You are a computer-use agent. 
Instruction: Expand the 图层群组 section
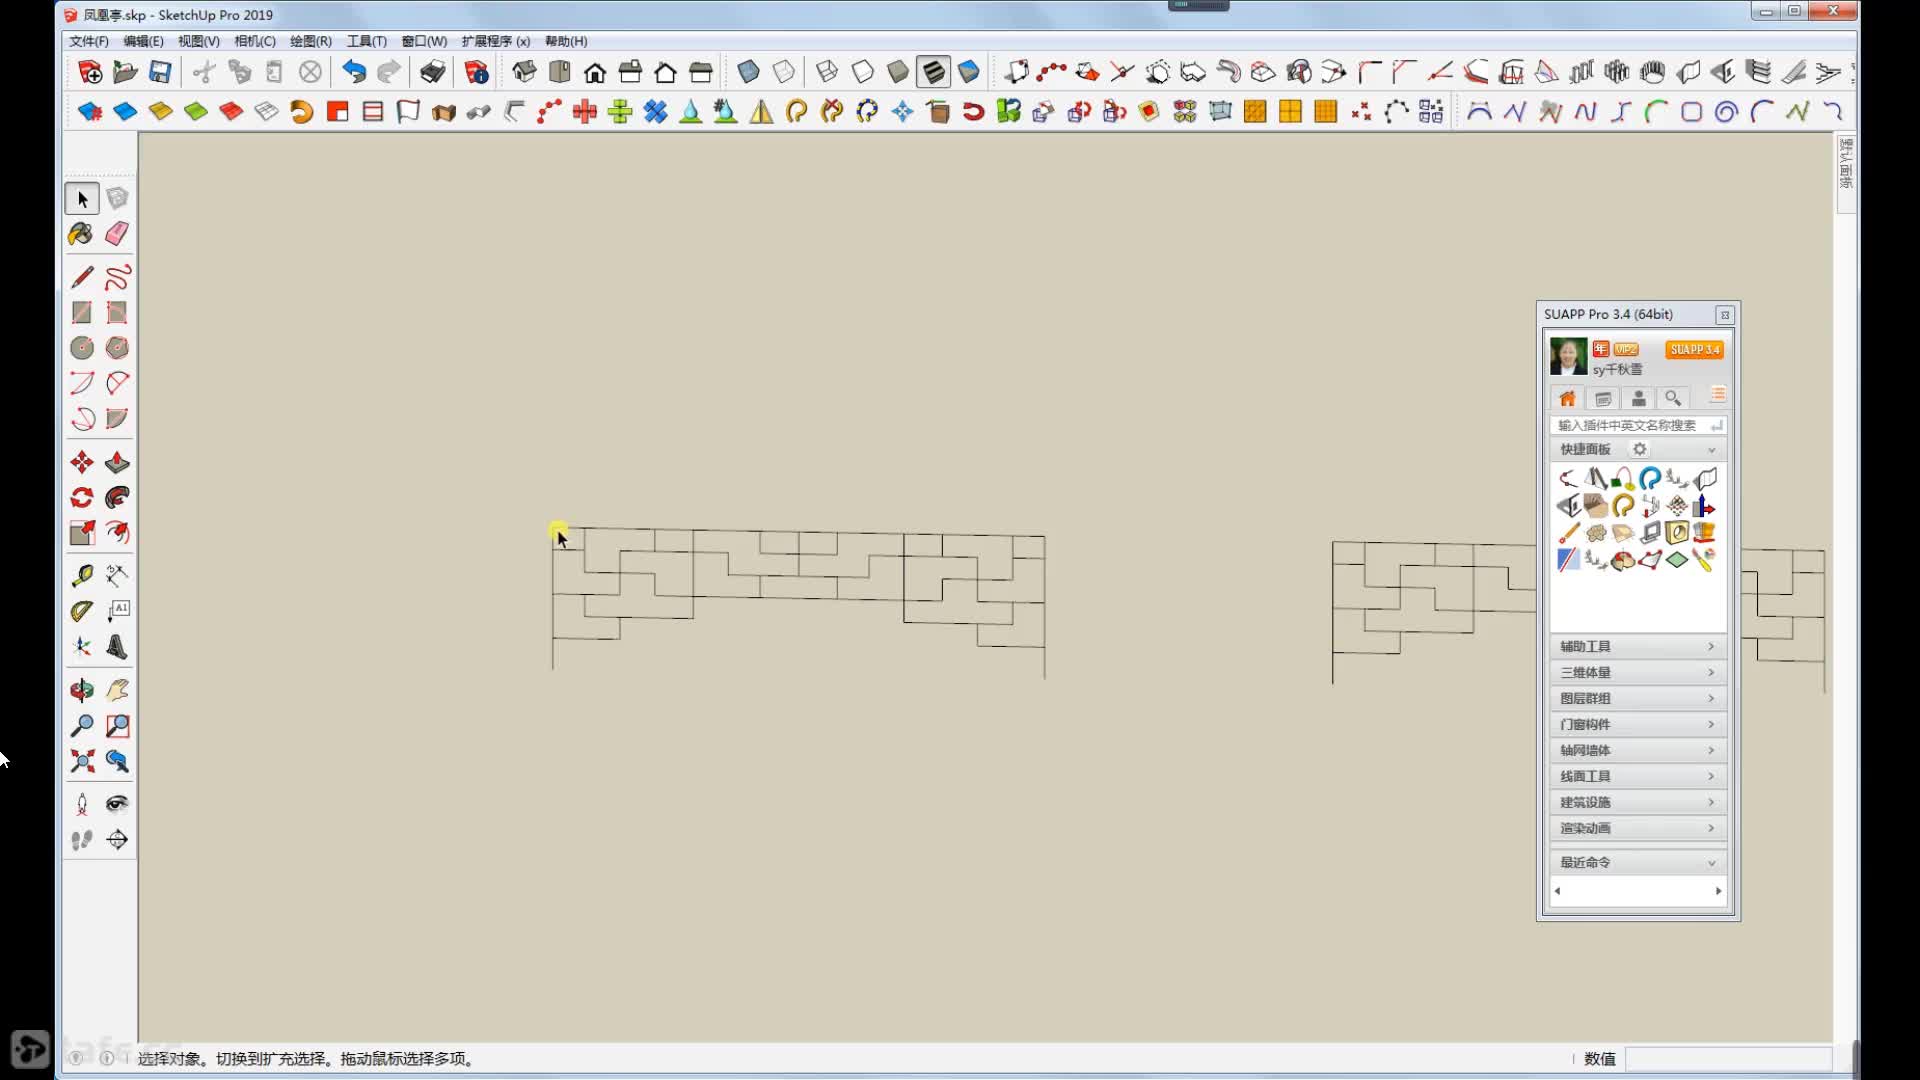point(1637,699)
